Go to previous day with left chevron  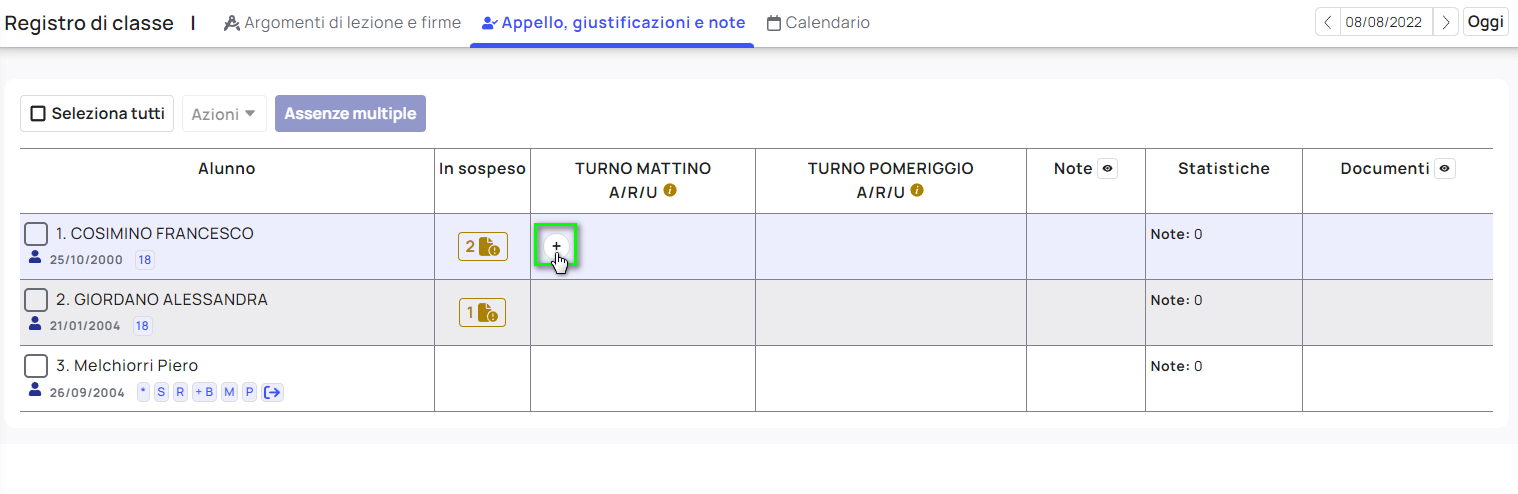click(1328, 22)
